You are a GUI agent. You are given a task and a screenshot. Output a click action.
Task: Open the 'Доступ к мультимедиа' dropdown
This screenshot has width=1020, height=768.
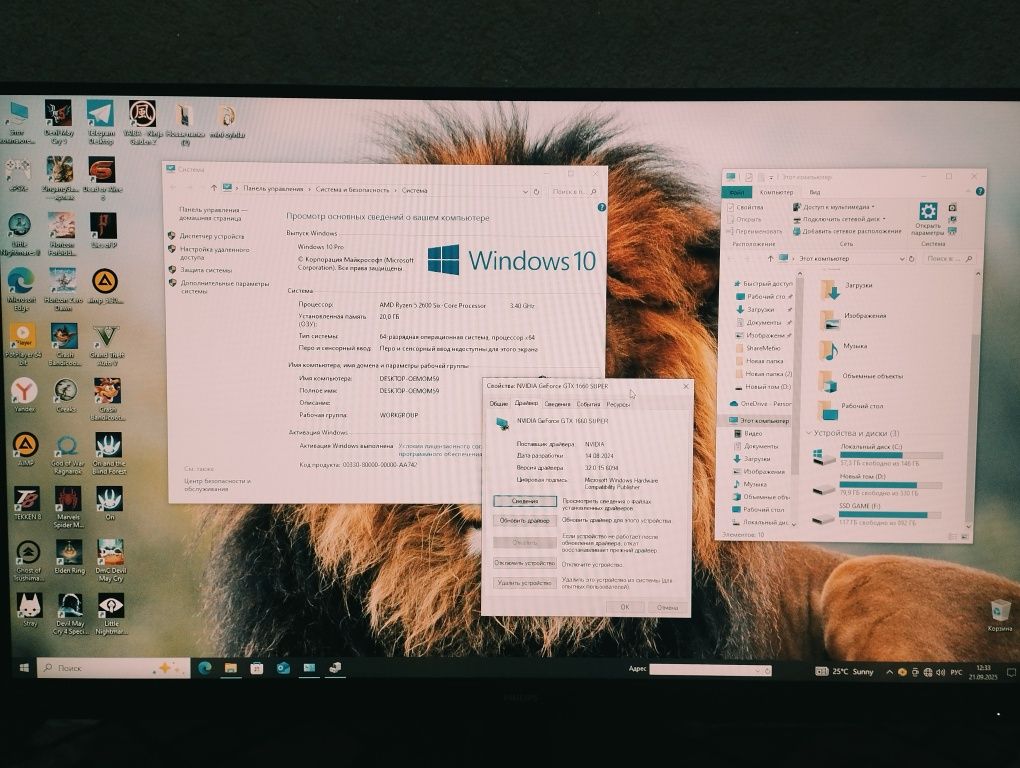834,207
